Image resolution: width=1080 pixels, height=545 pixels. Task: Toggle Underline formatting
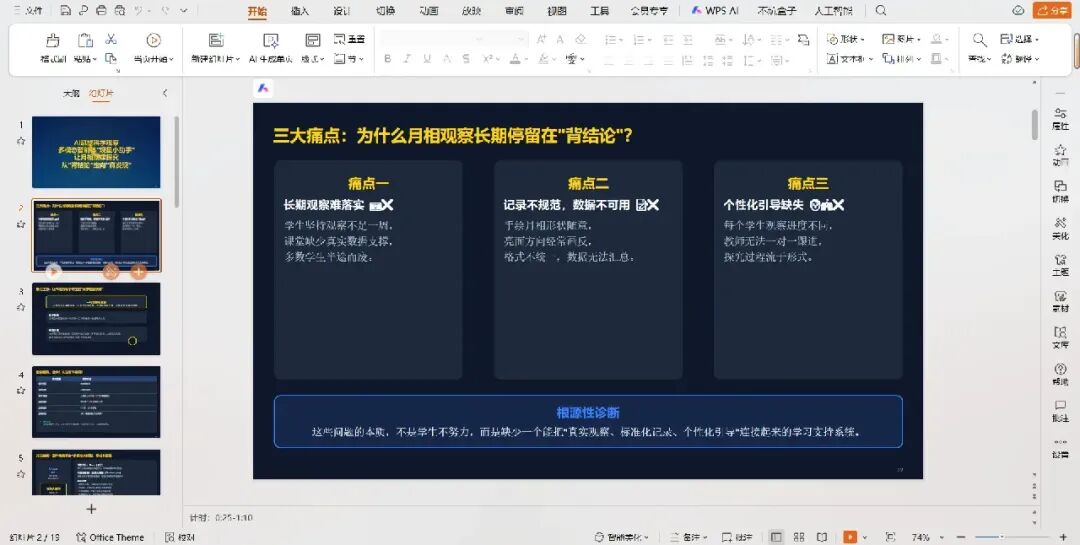(427, 59)
